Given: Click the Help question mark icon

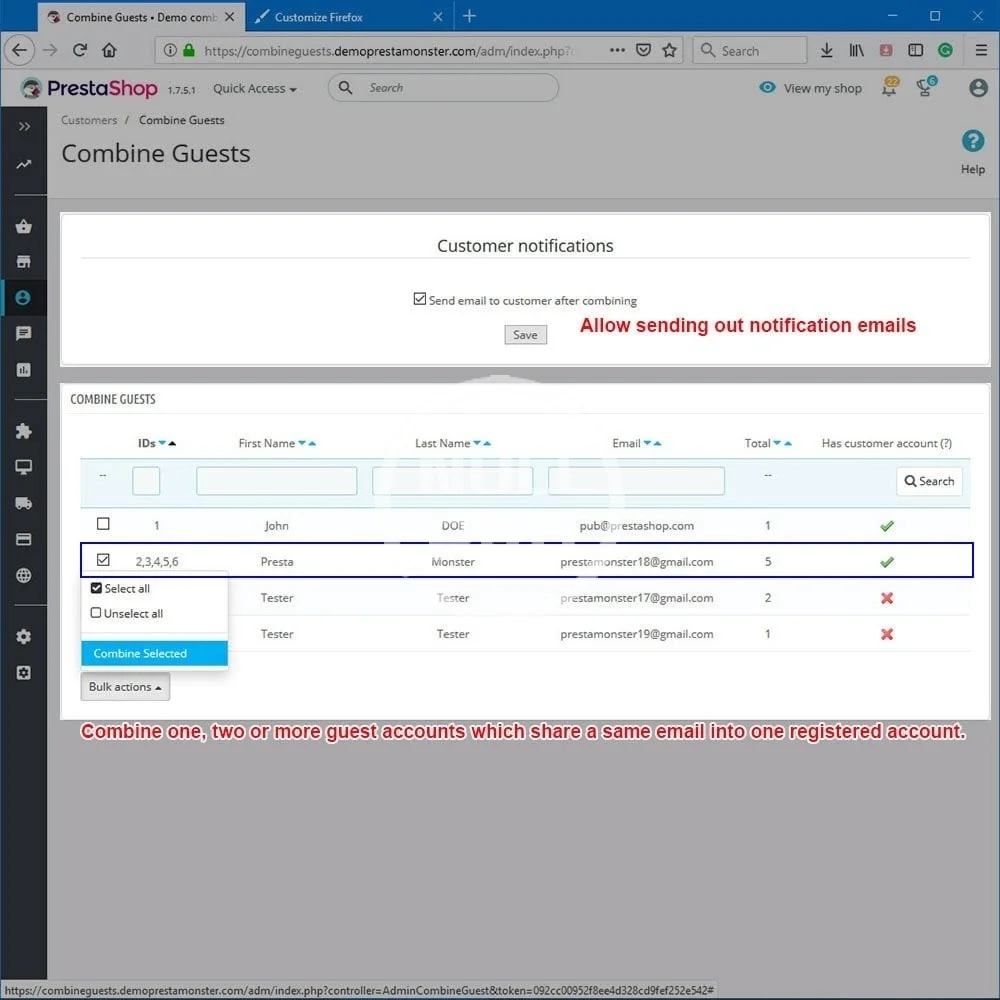Looking at the screenshot, I should coord(972,142).
